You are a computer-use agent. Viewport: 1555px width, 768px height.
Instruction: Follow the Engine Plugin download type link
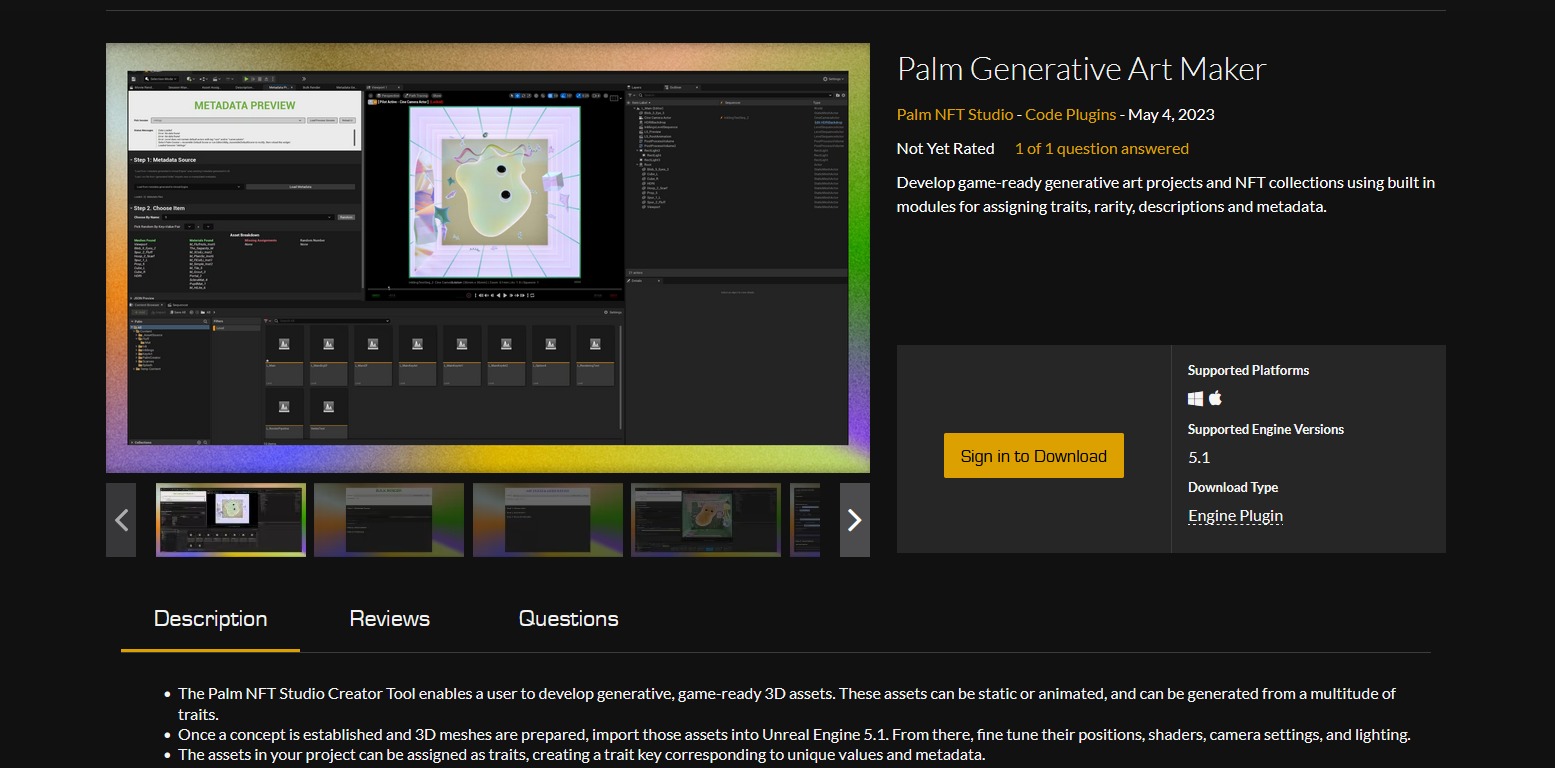point(1235,516)
